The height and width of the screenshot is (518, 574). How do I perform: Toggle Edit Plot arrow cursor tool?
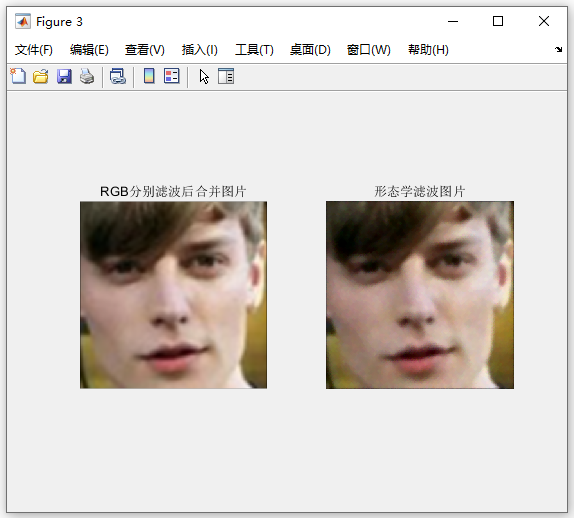coord(204,77)
